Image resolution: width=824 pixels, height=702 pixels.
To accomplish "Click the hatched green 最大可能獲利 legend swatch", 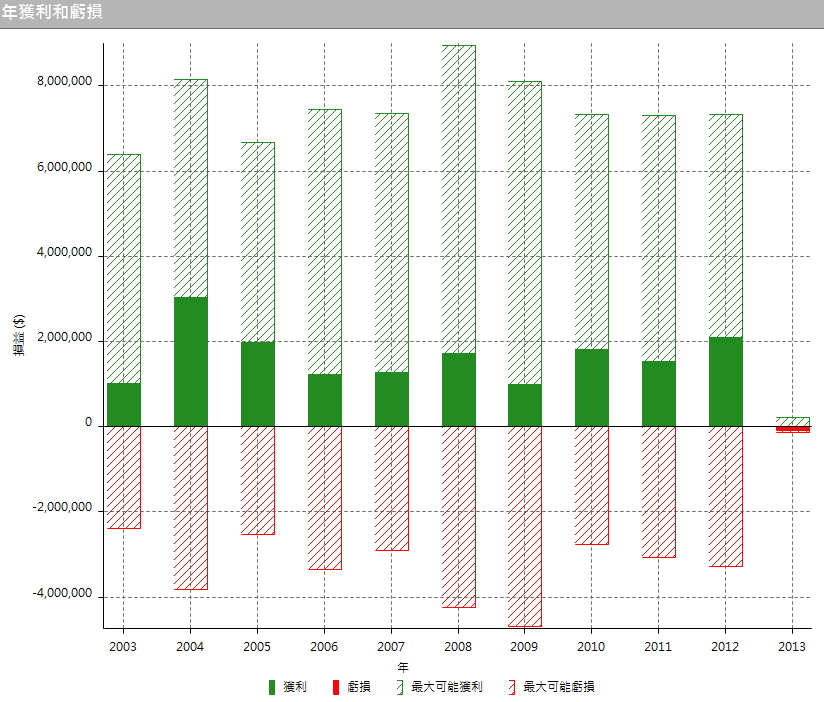I will 400,687.
